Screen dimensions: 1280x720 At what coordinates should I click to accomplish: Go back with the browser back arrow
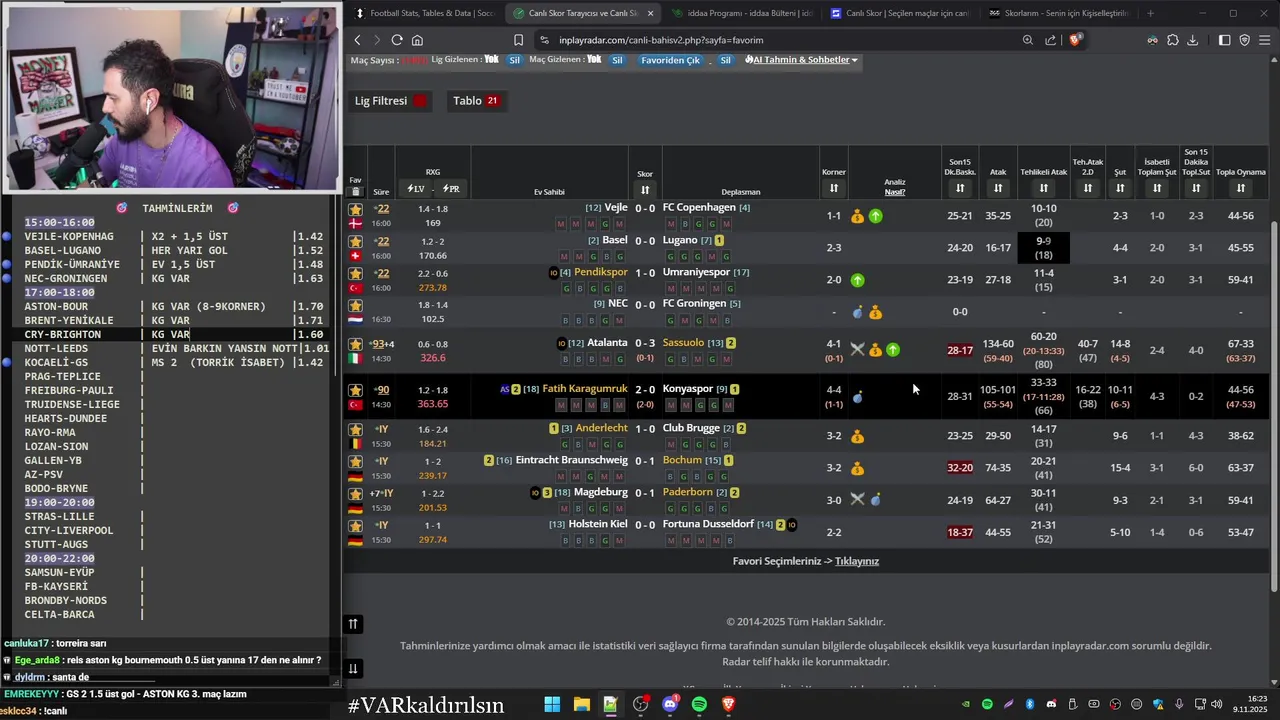357,40
